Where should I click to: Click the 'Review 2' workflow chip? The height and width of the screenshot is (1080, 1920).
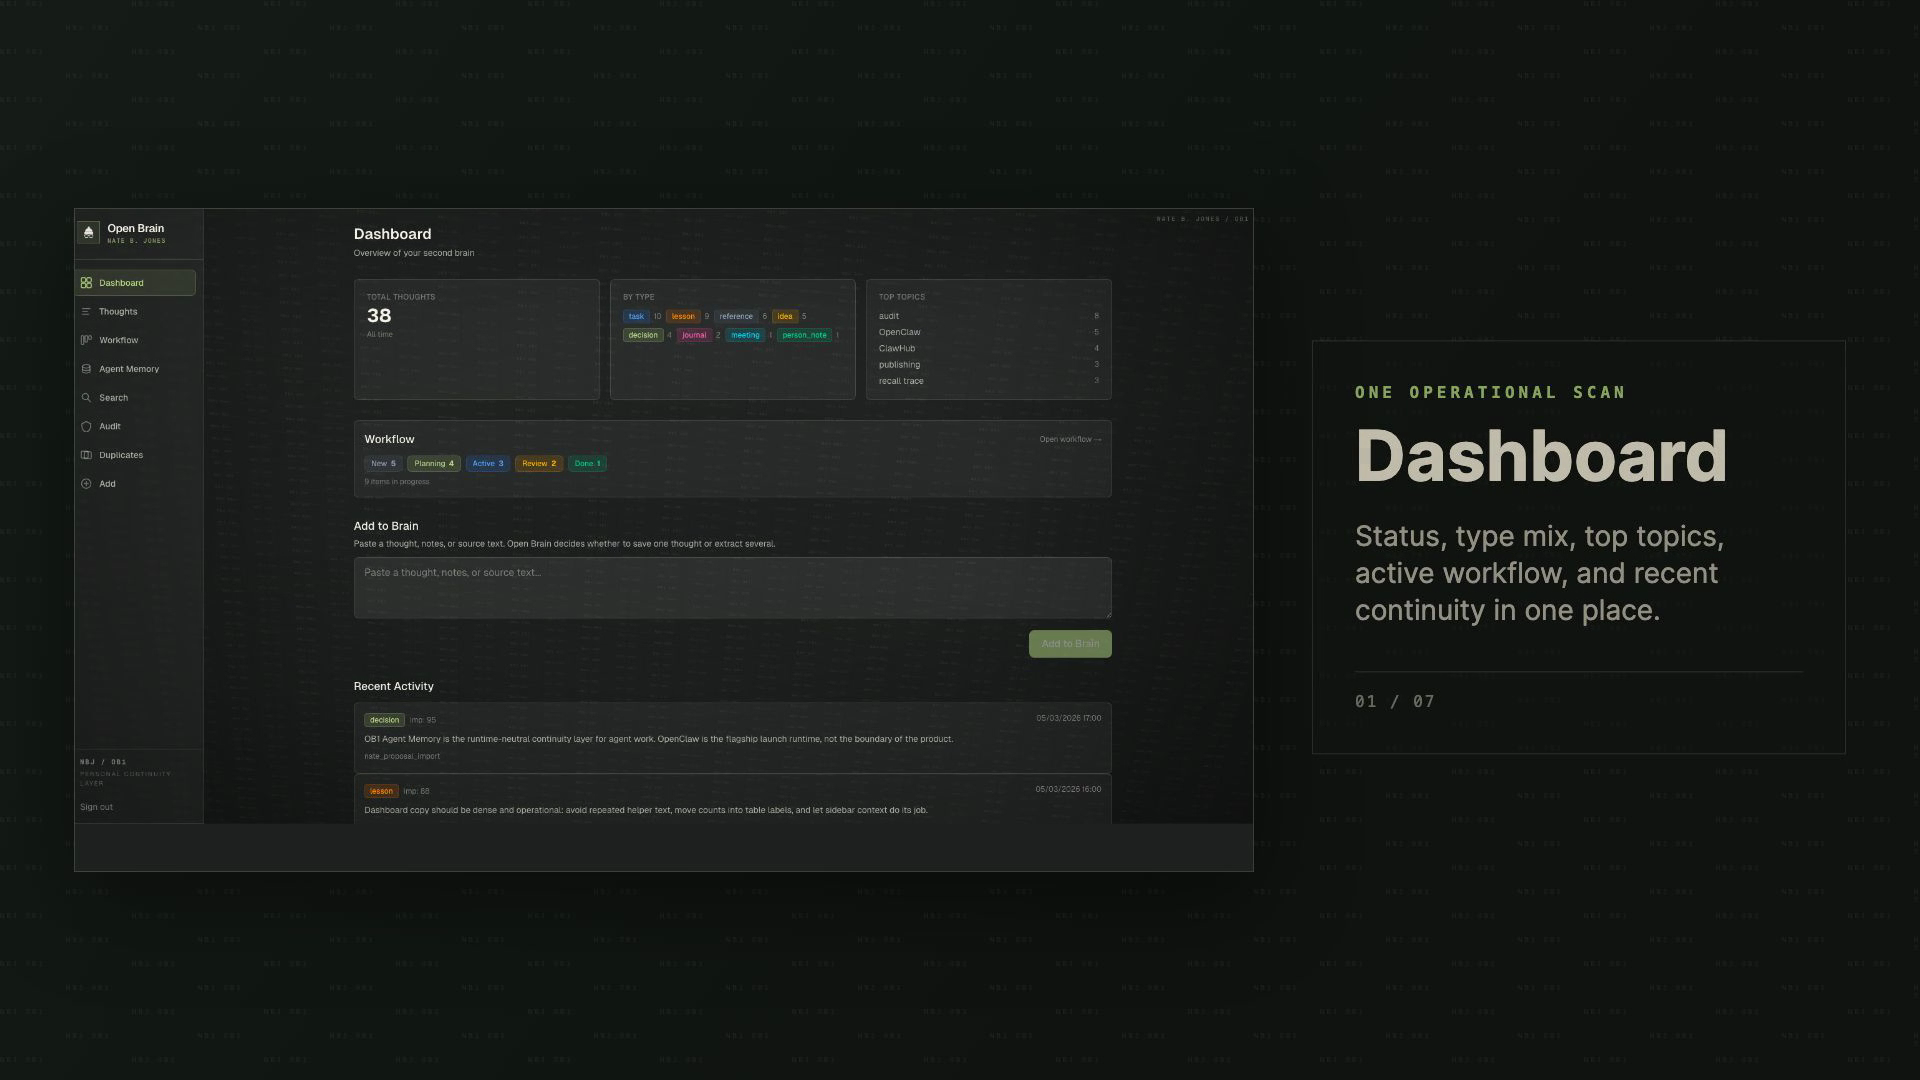[539, 464]
